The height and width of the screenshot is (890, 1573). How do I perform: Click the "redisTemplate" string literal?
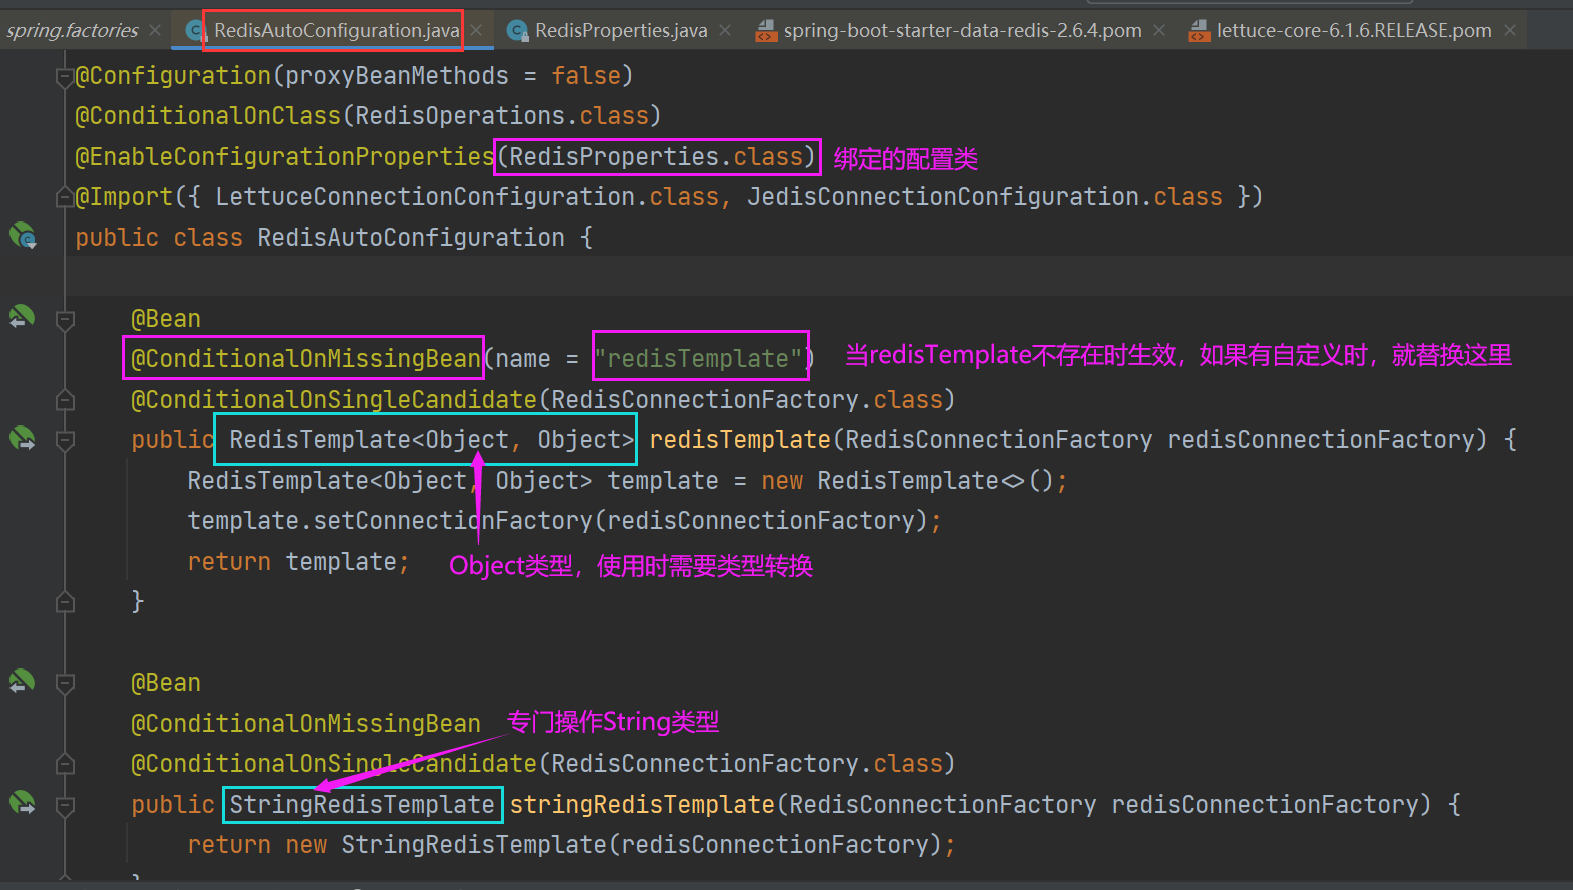pos(698,359)
